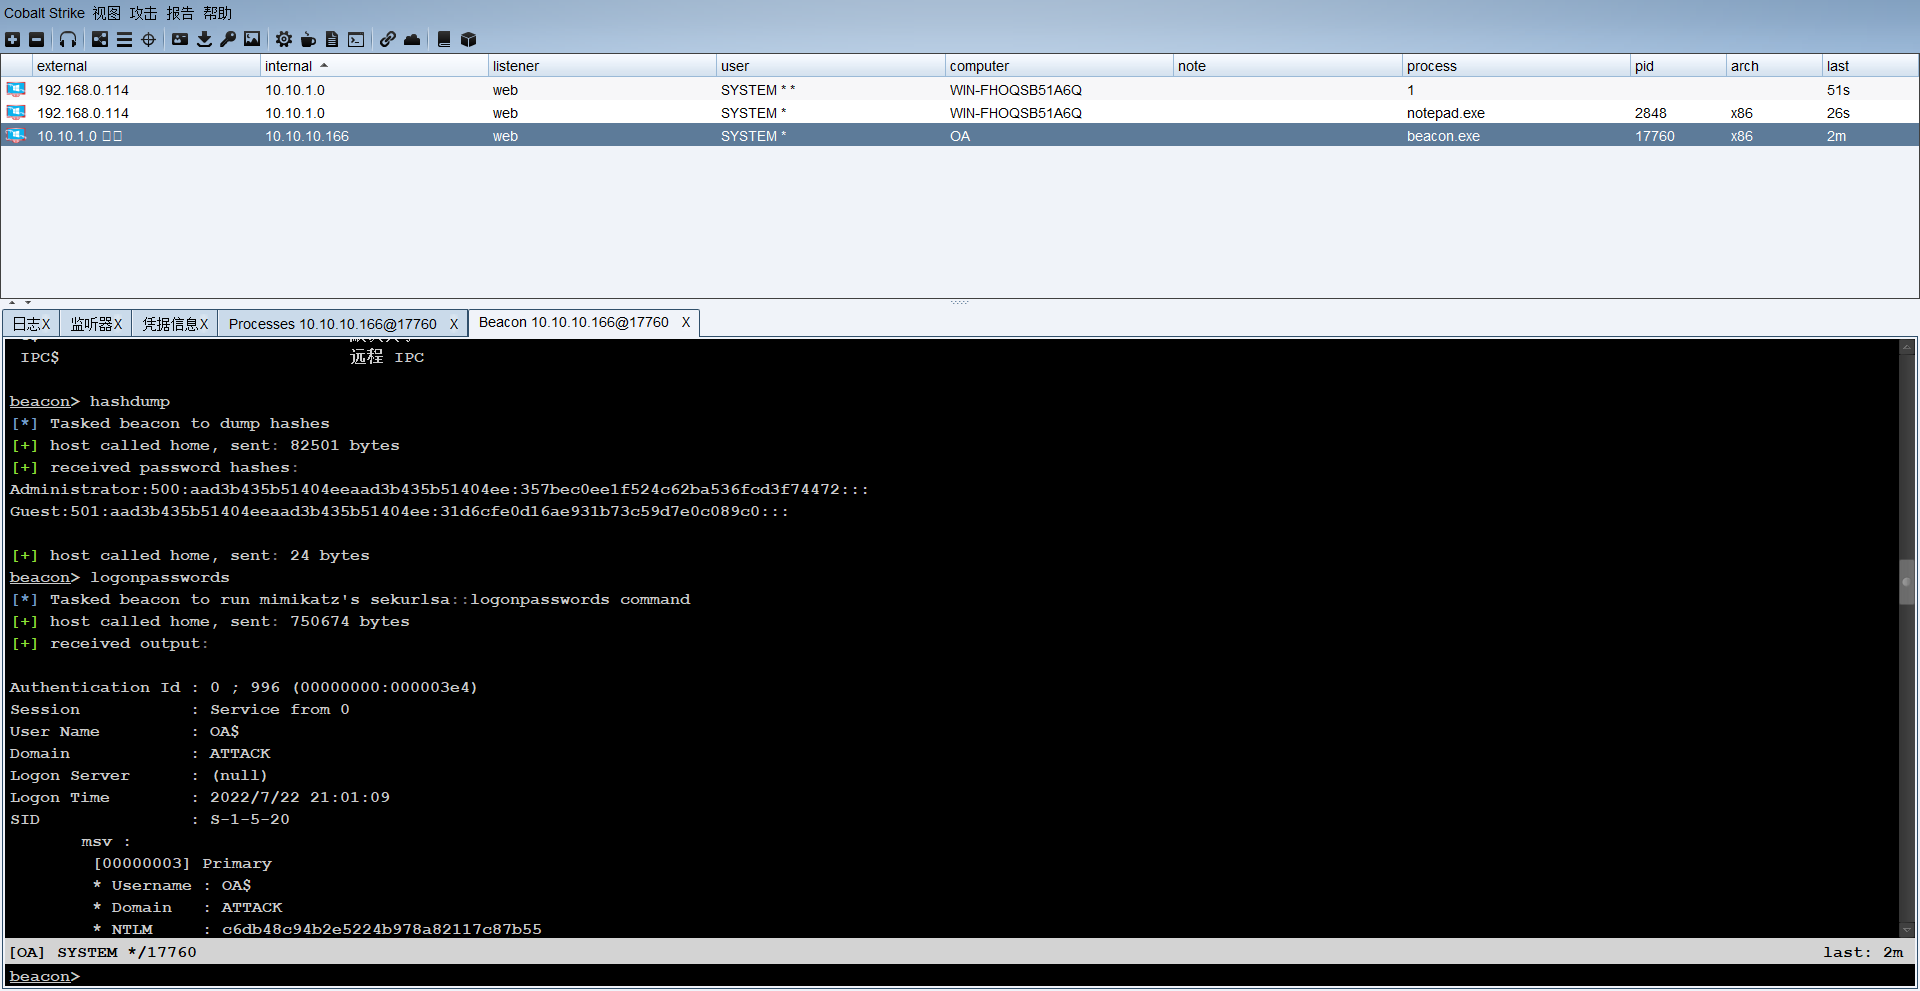The height and width of the screenshot is (991, 1920).
Task: Select the first 192.168.0.114 session with 51s last
Action: (x=960, y=90)
